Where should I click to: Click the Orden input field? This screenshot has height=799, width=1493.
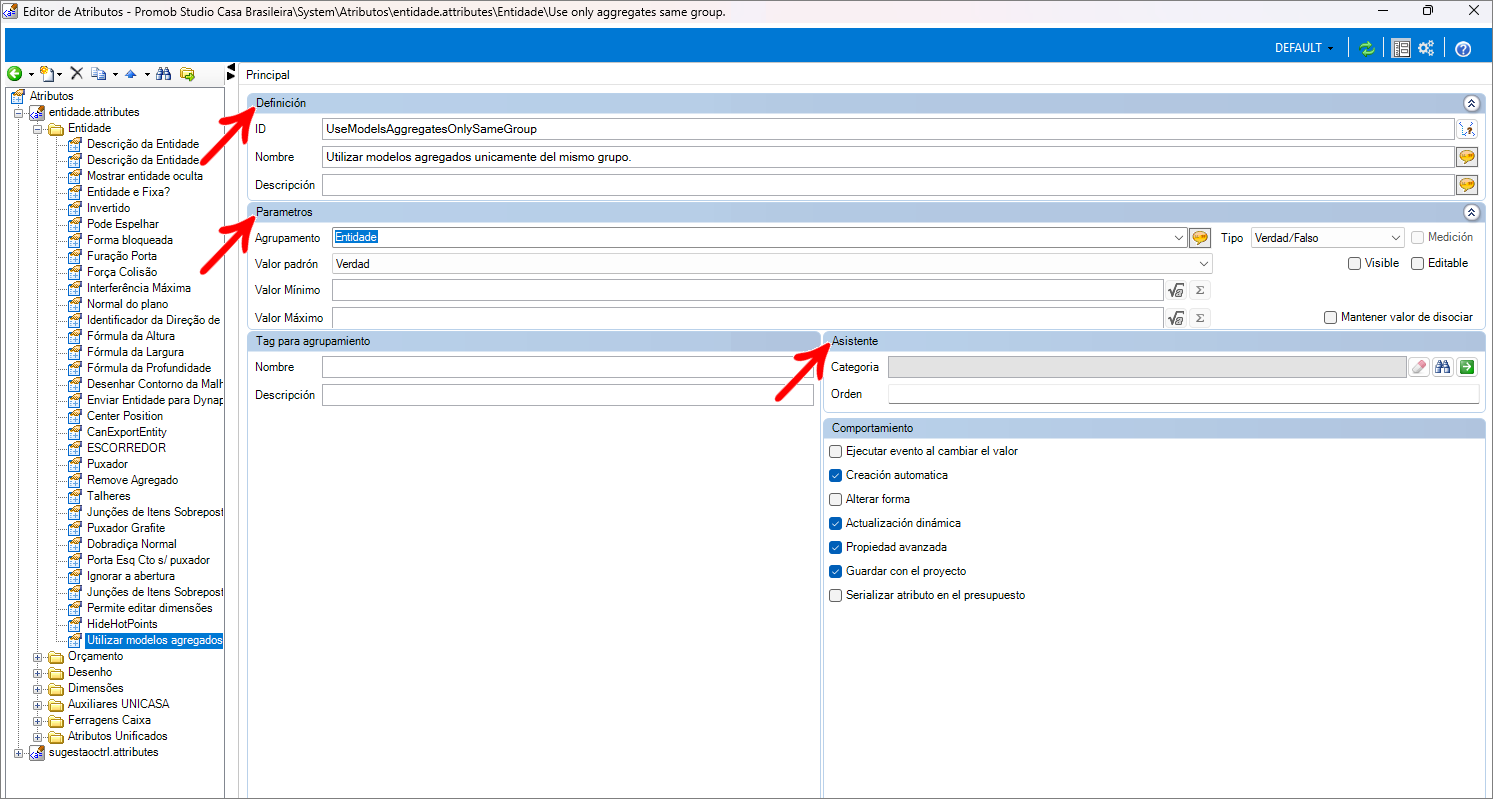pyautogui.click(x=1183, y=394)
